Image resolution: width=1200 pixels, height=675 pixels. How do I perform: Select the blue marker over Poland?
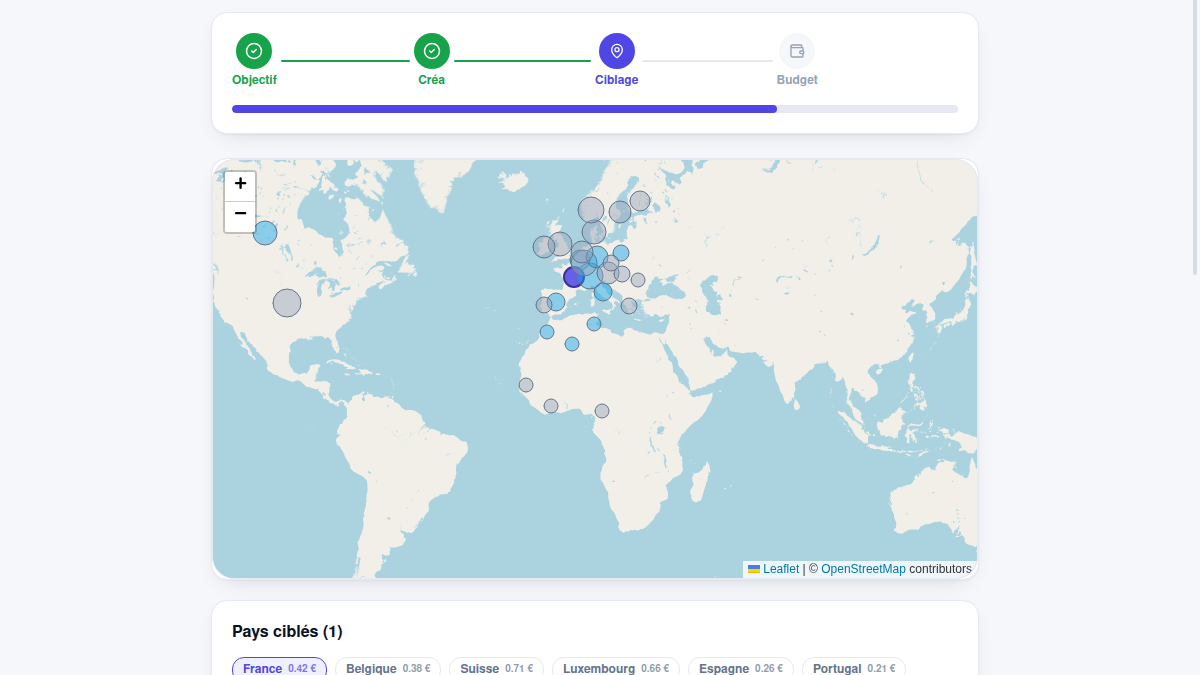pos(621,253)
